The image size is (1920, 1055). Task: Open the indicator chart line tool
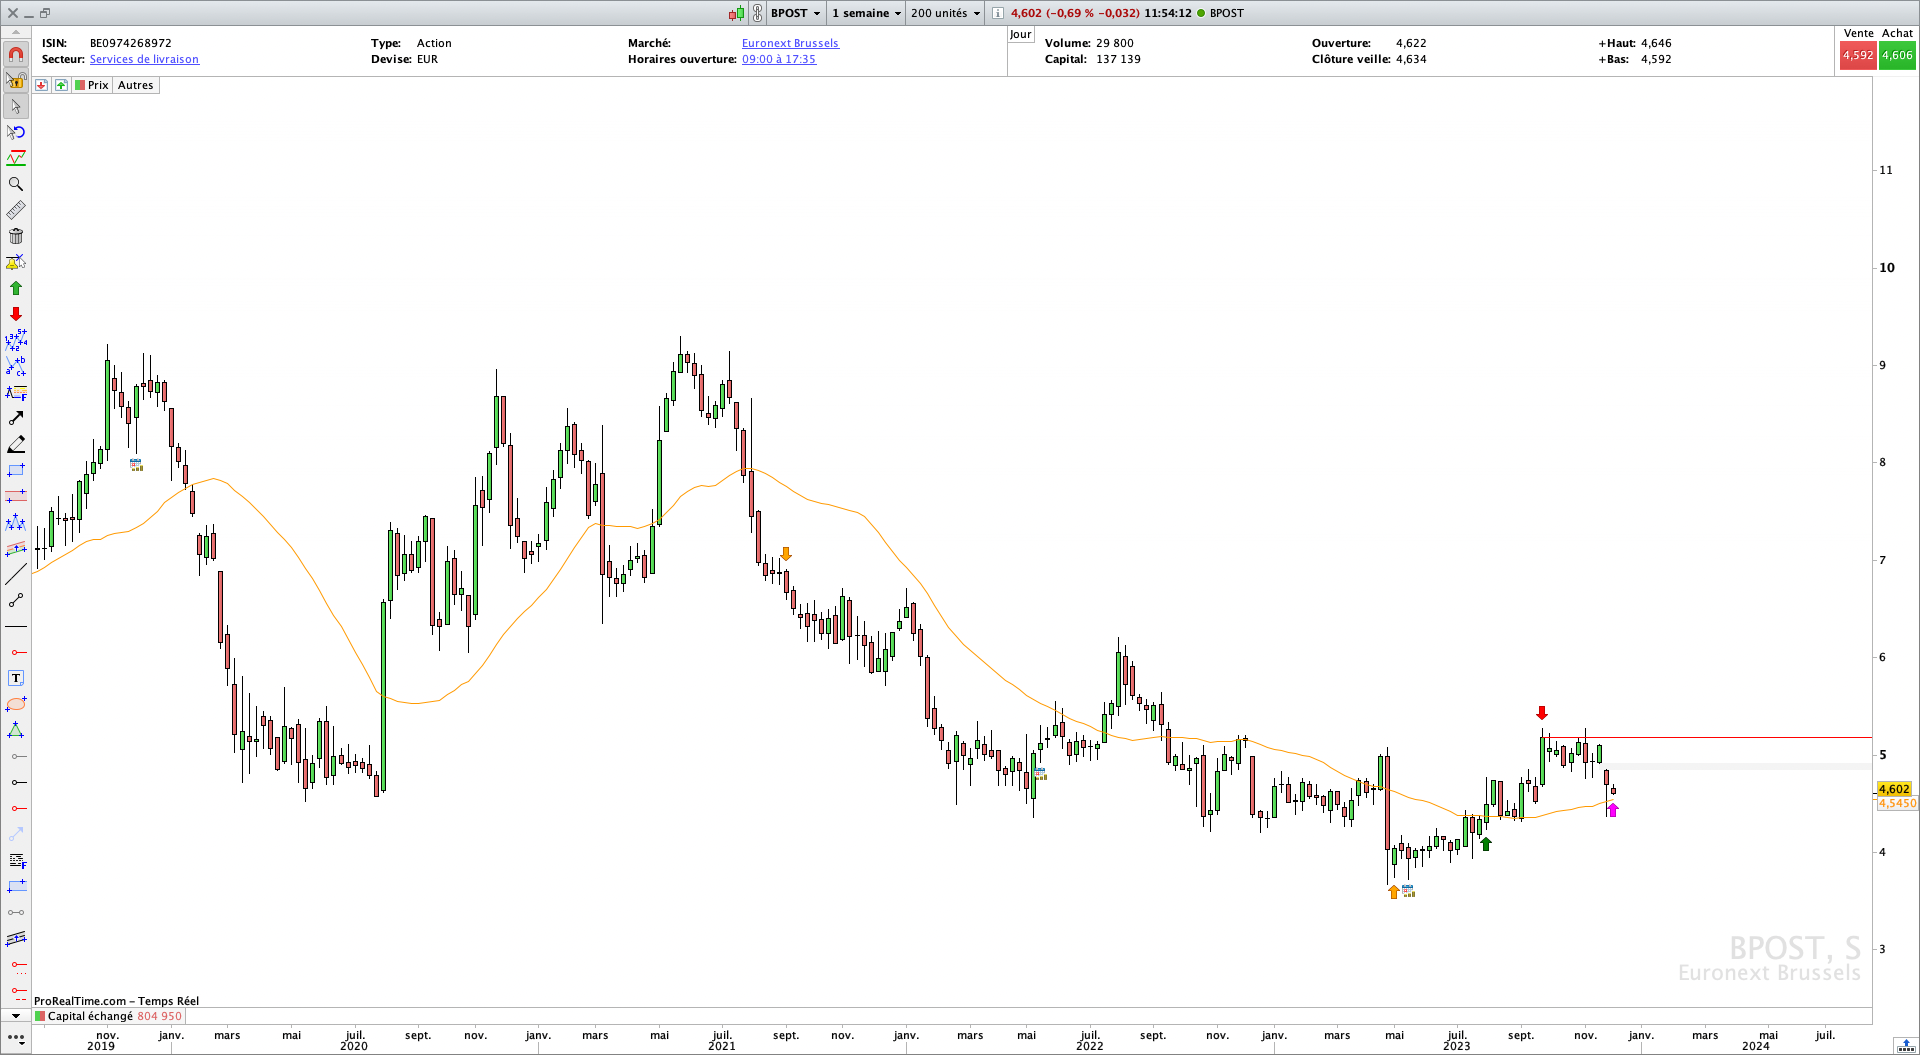tap(16, 158)
